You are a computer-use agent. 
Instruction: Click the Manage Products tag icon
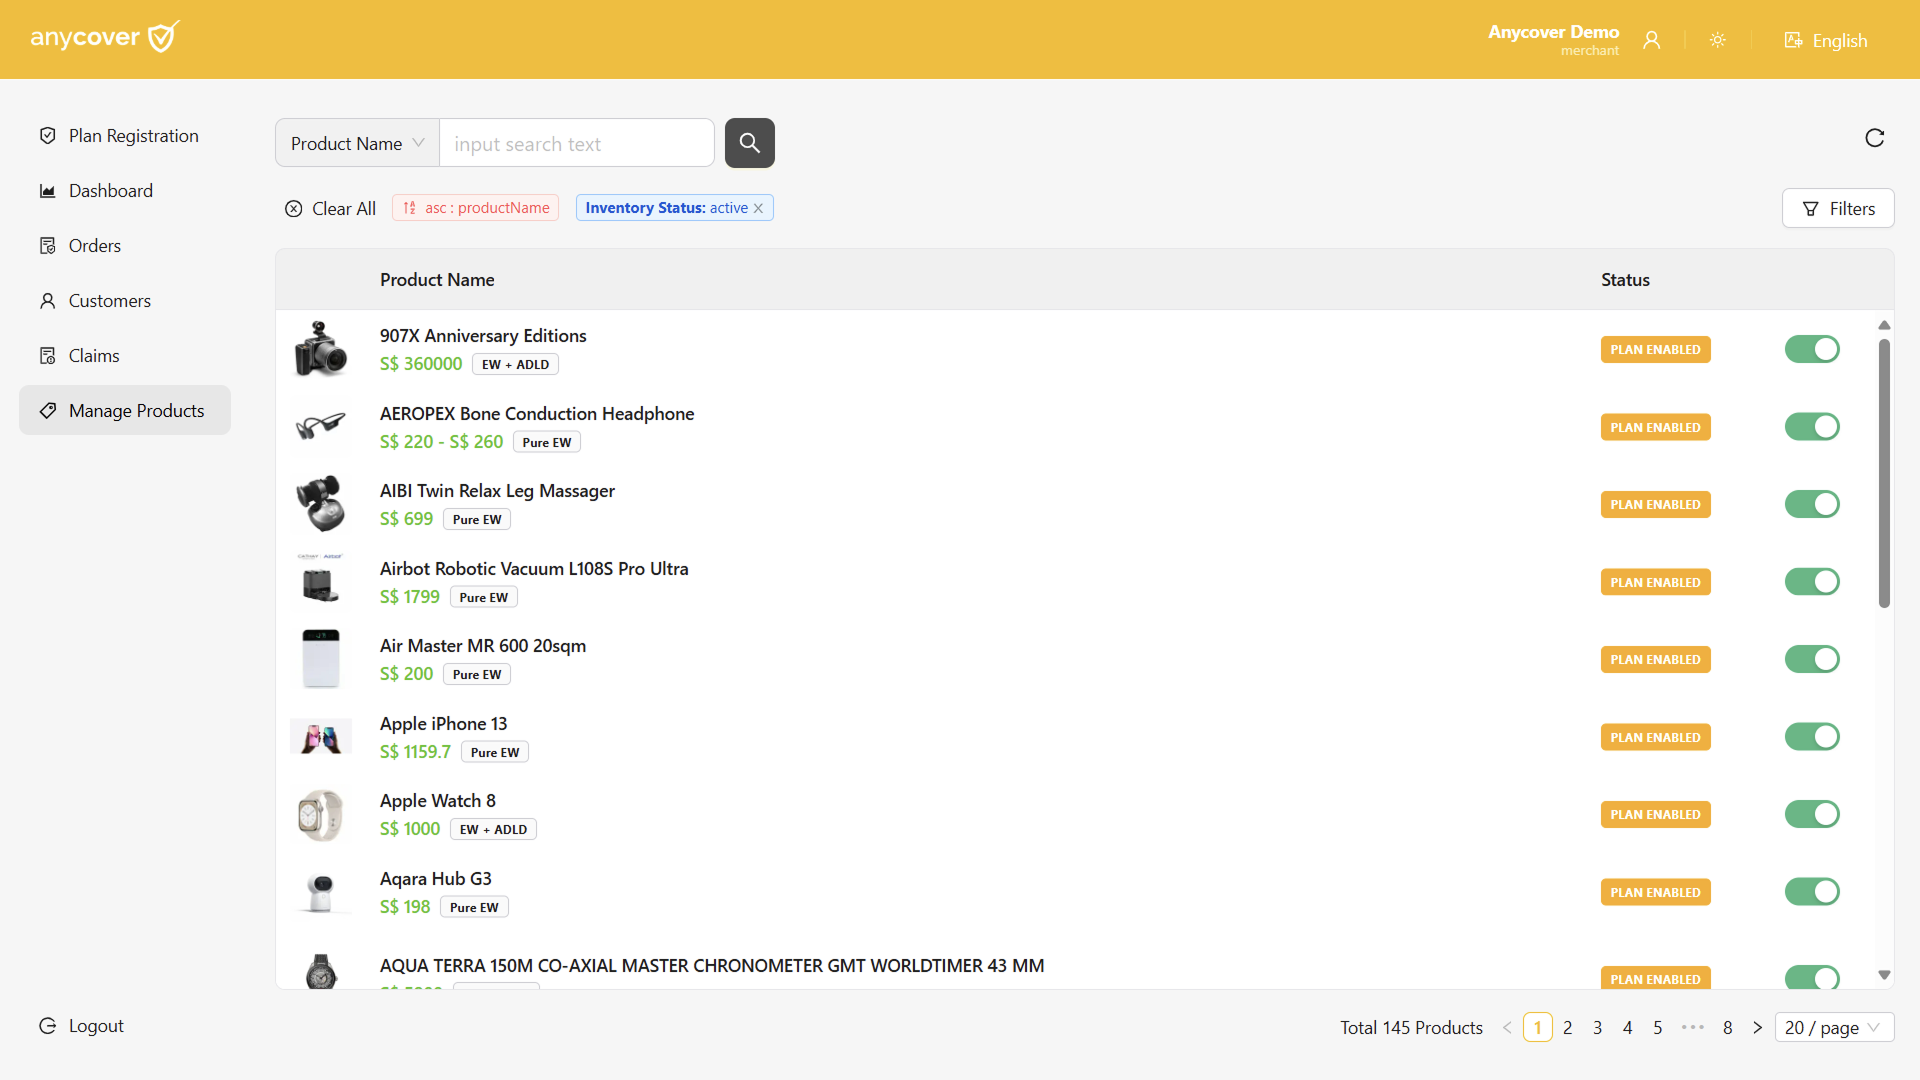[x=47, y=410]
